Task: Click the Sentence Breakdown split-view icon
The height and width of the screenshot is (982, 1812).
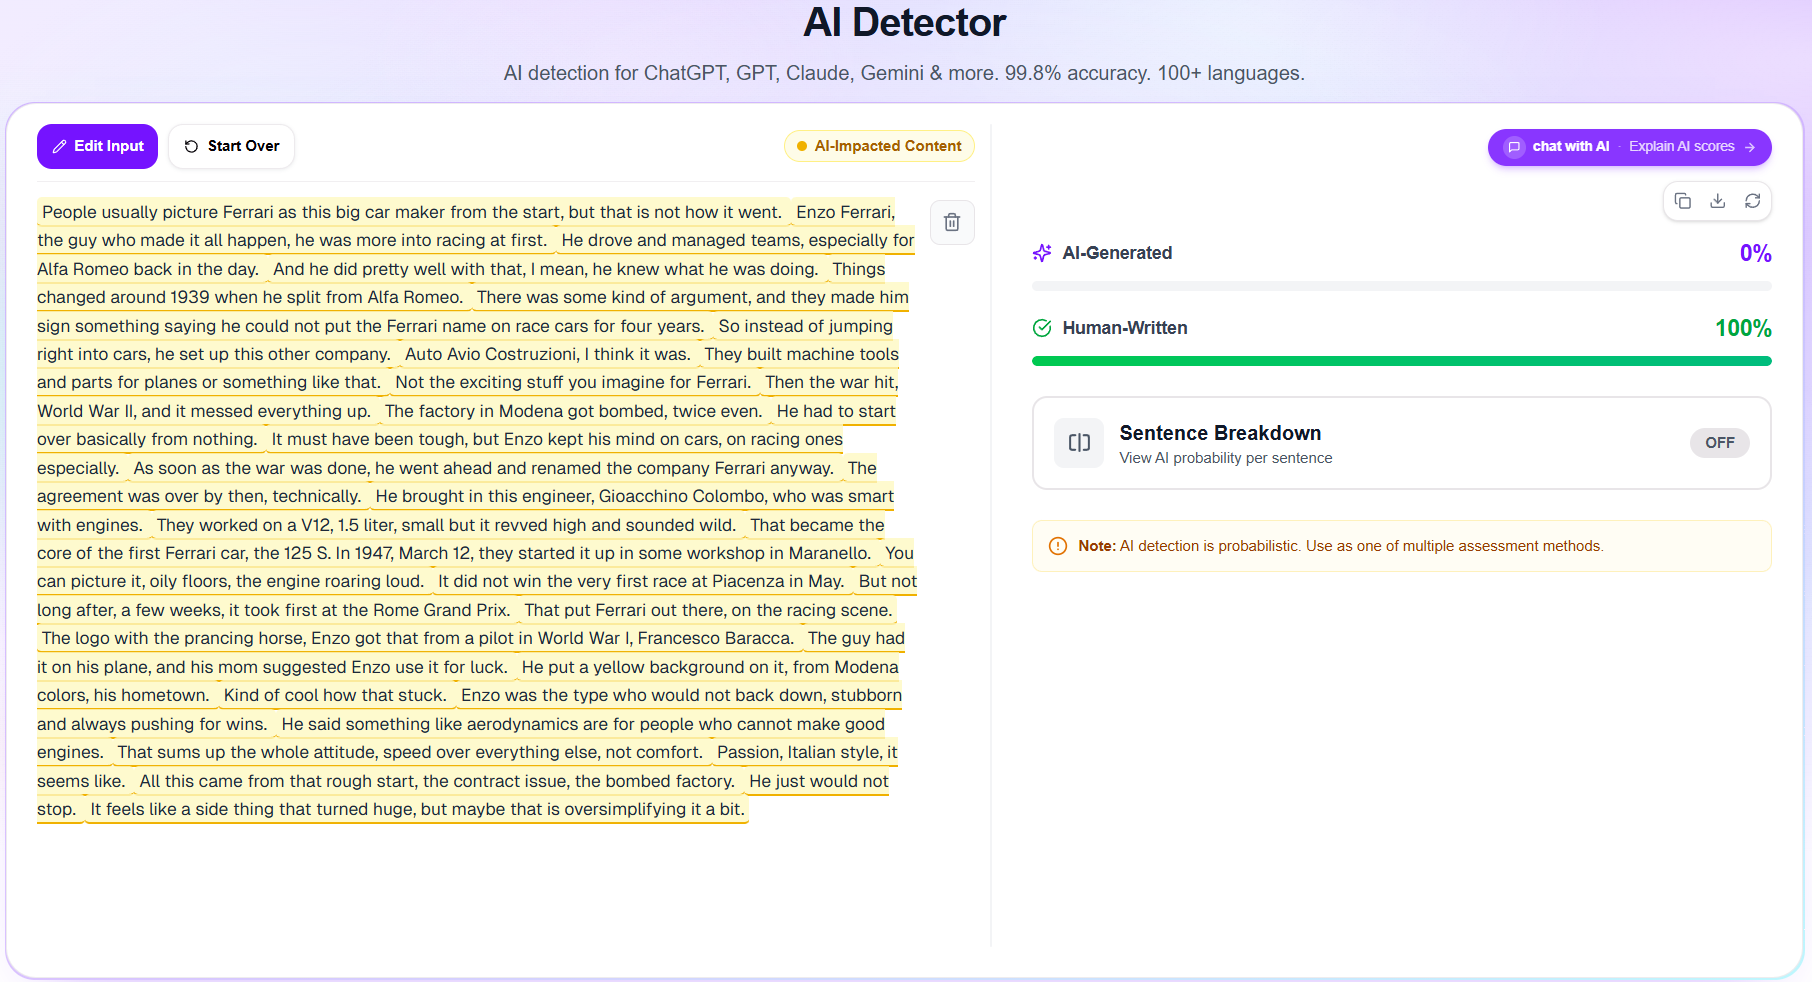Action: coord(1079,443)
